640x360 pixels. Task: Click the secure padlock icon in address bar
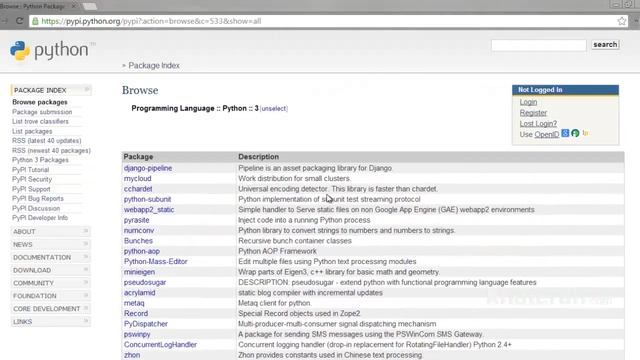click(x=36, y=21)
